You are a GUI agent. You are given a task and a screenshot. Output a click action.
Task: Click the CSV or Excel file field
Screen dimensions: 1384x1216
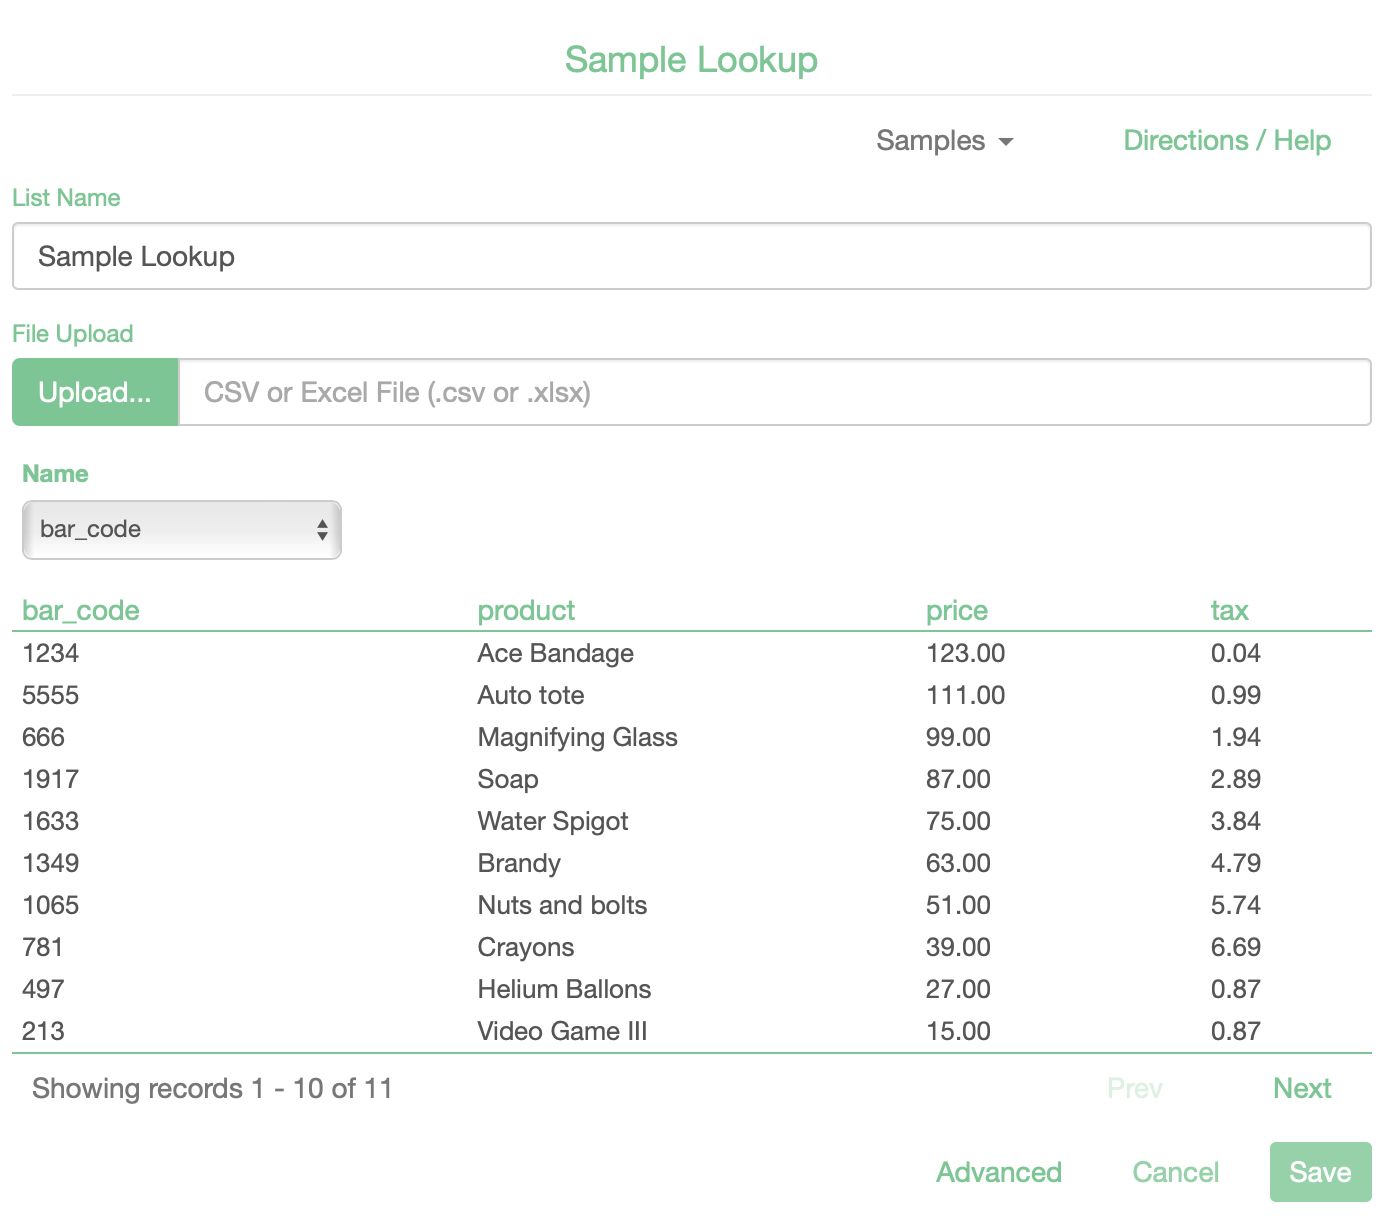click(773, 393)
